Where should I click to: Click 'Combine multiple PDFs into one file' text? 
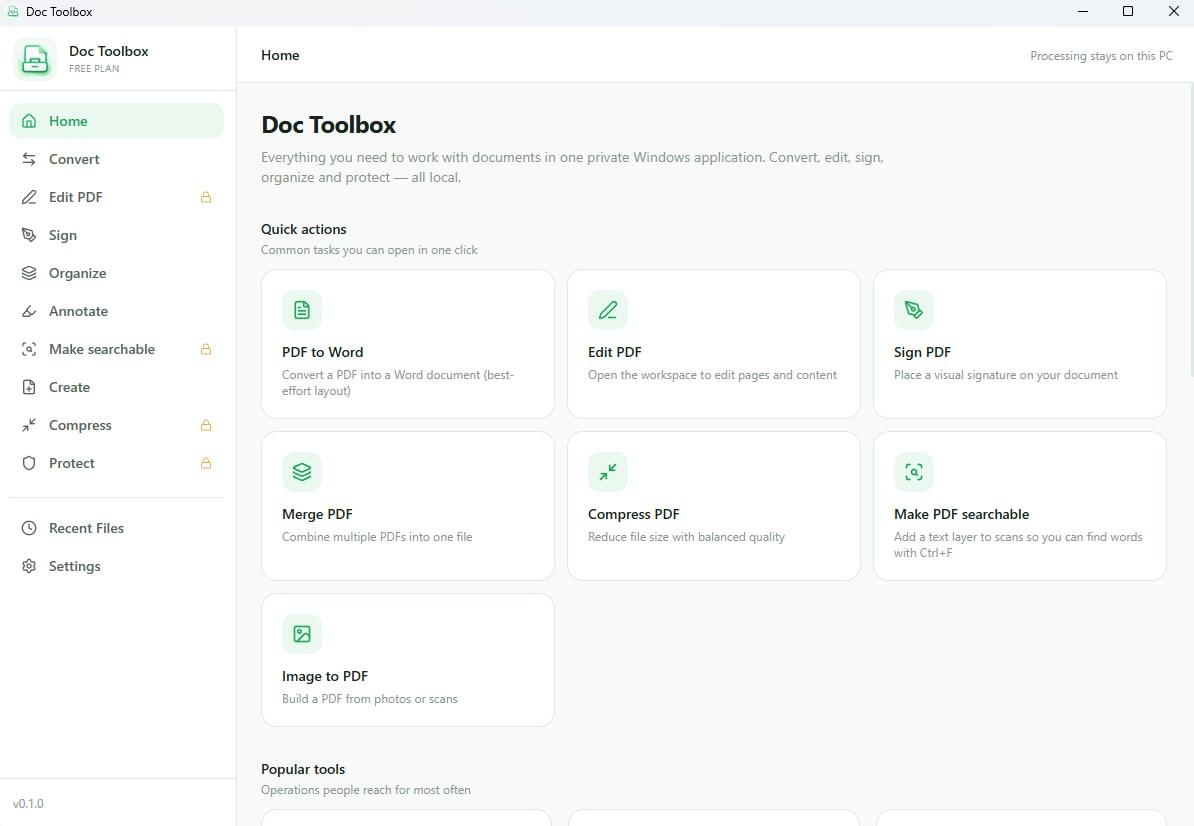click(377, 537)
